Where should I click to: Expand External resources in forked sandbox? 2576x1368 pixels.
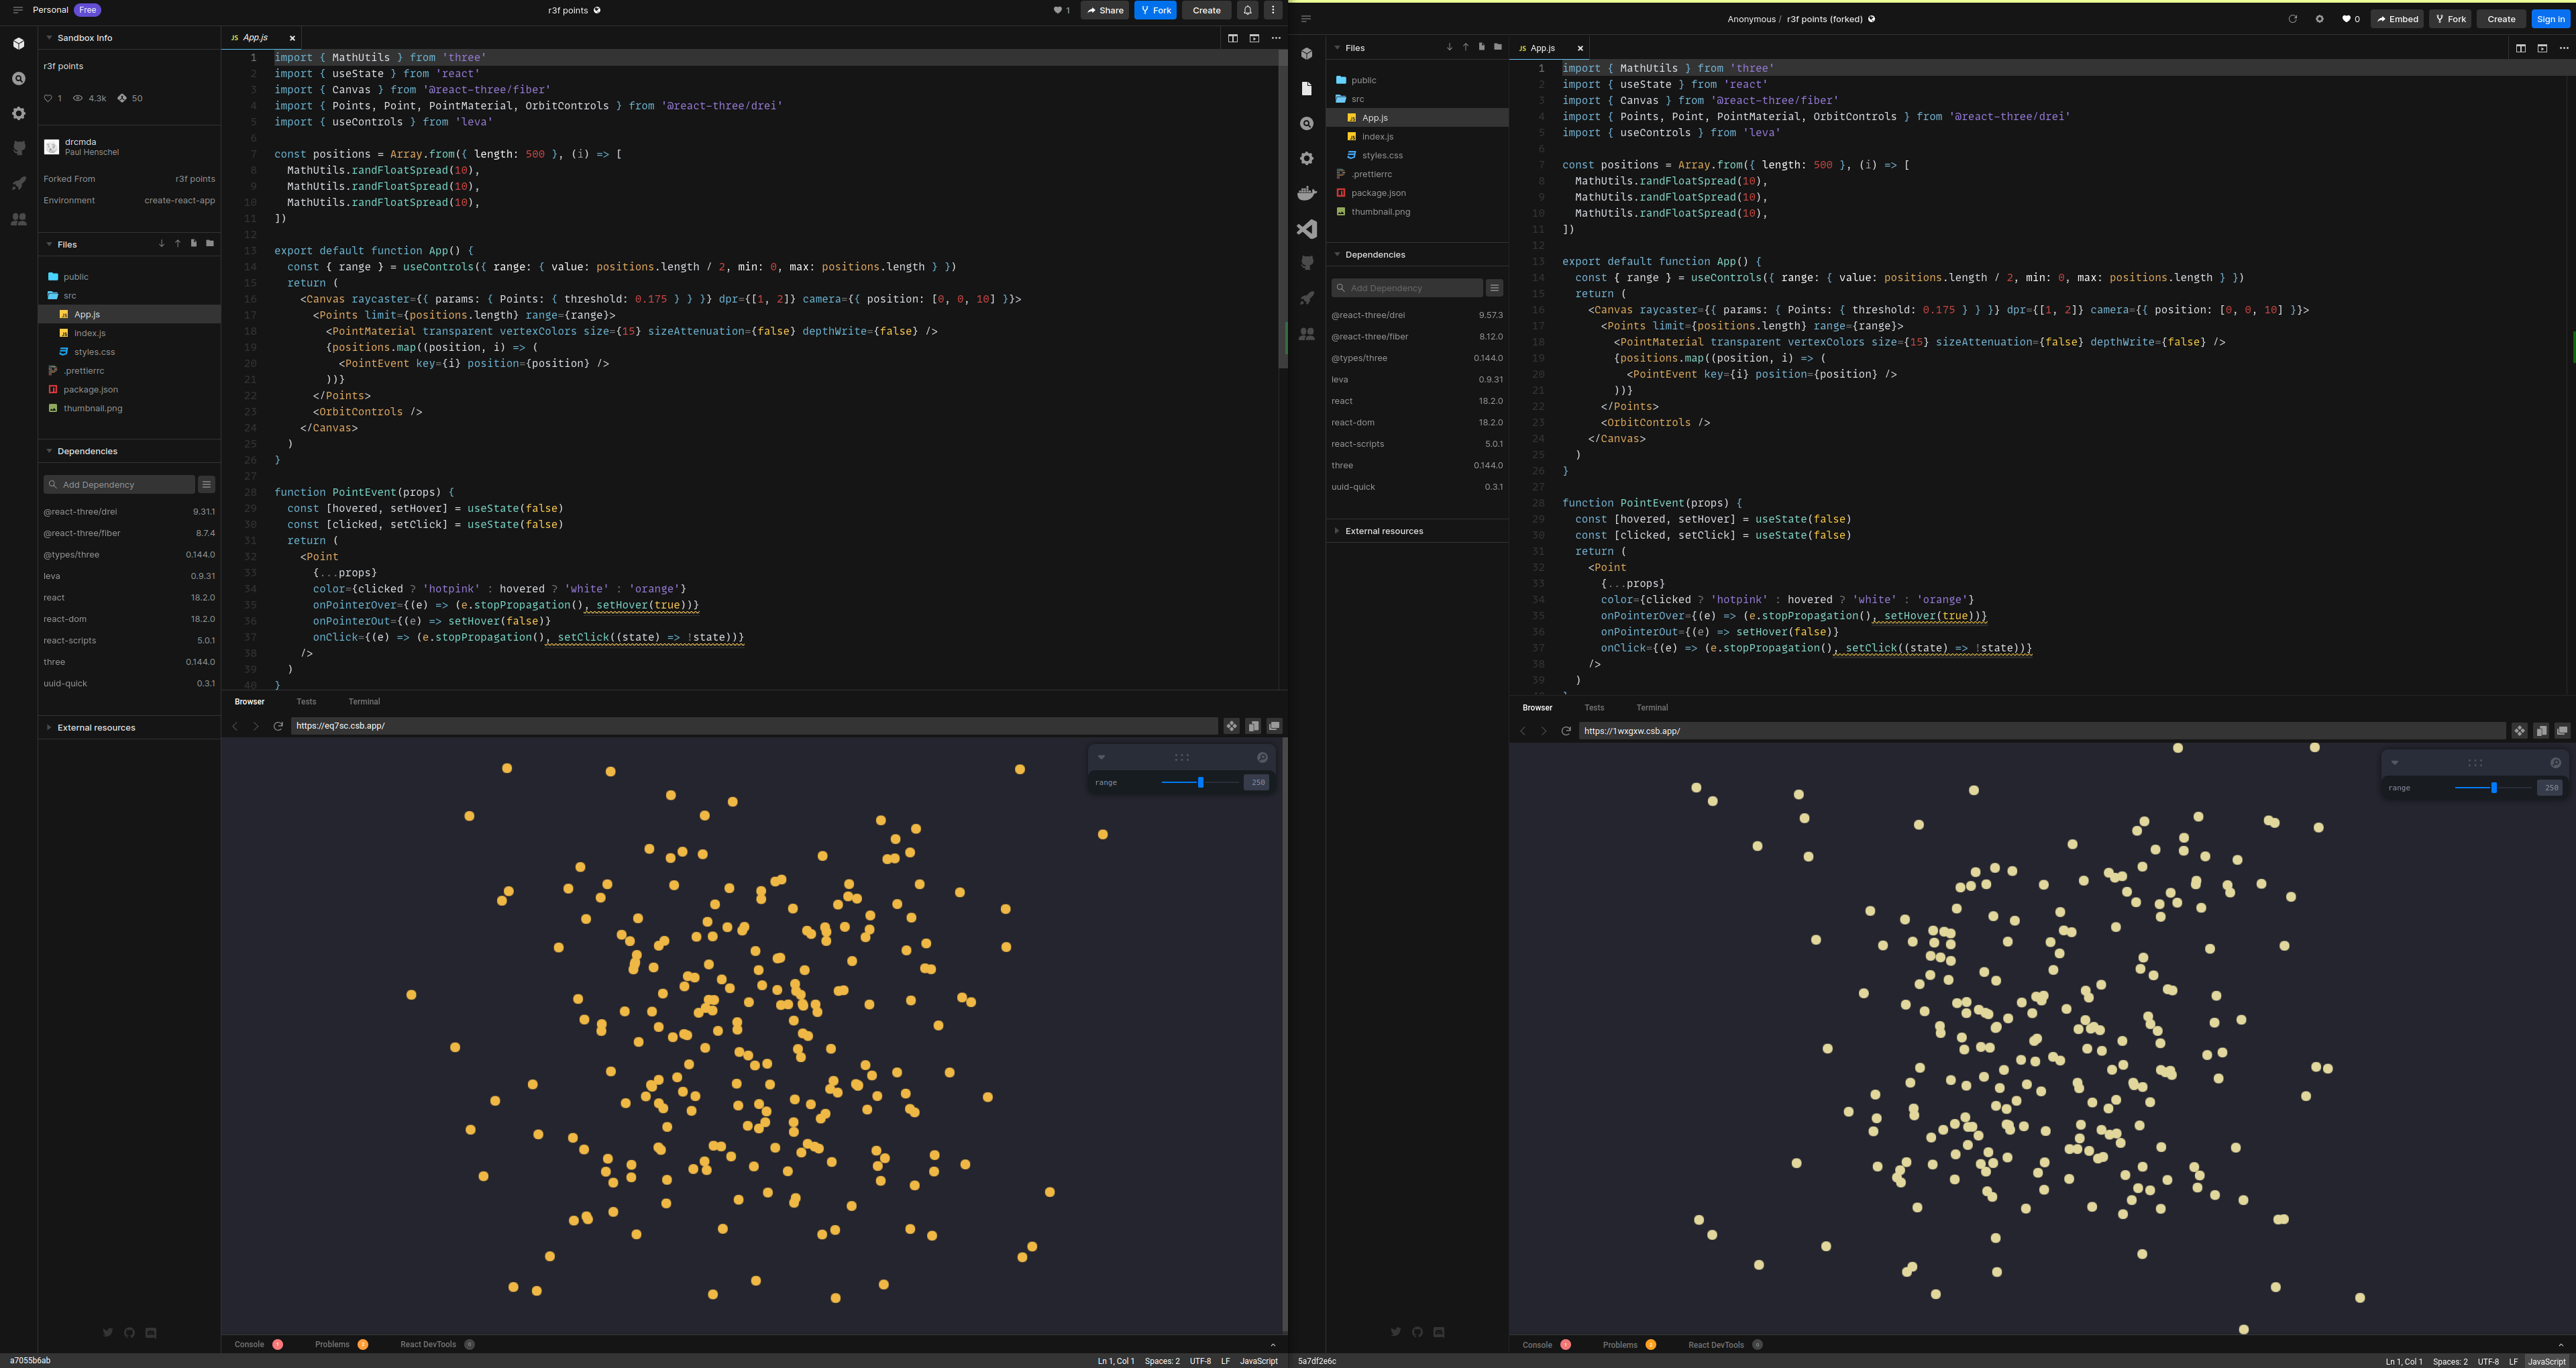[1384, 531]
